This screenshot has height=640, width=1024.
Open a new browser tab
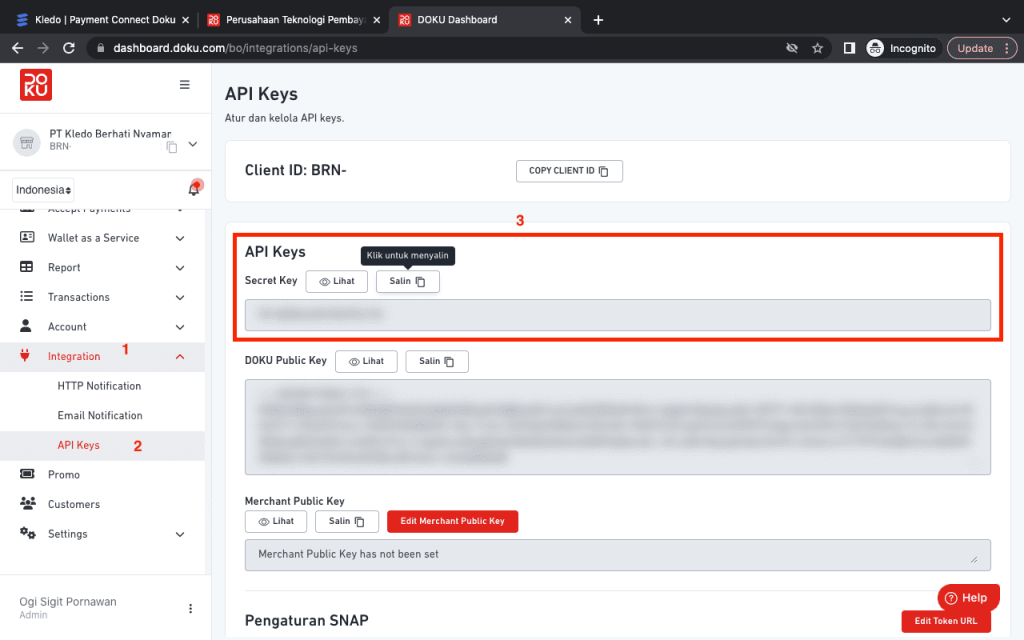(598, 20)
